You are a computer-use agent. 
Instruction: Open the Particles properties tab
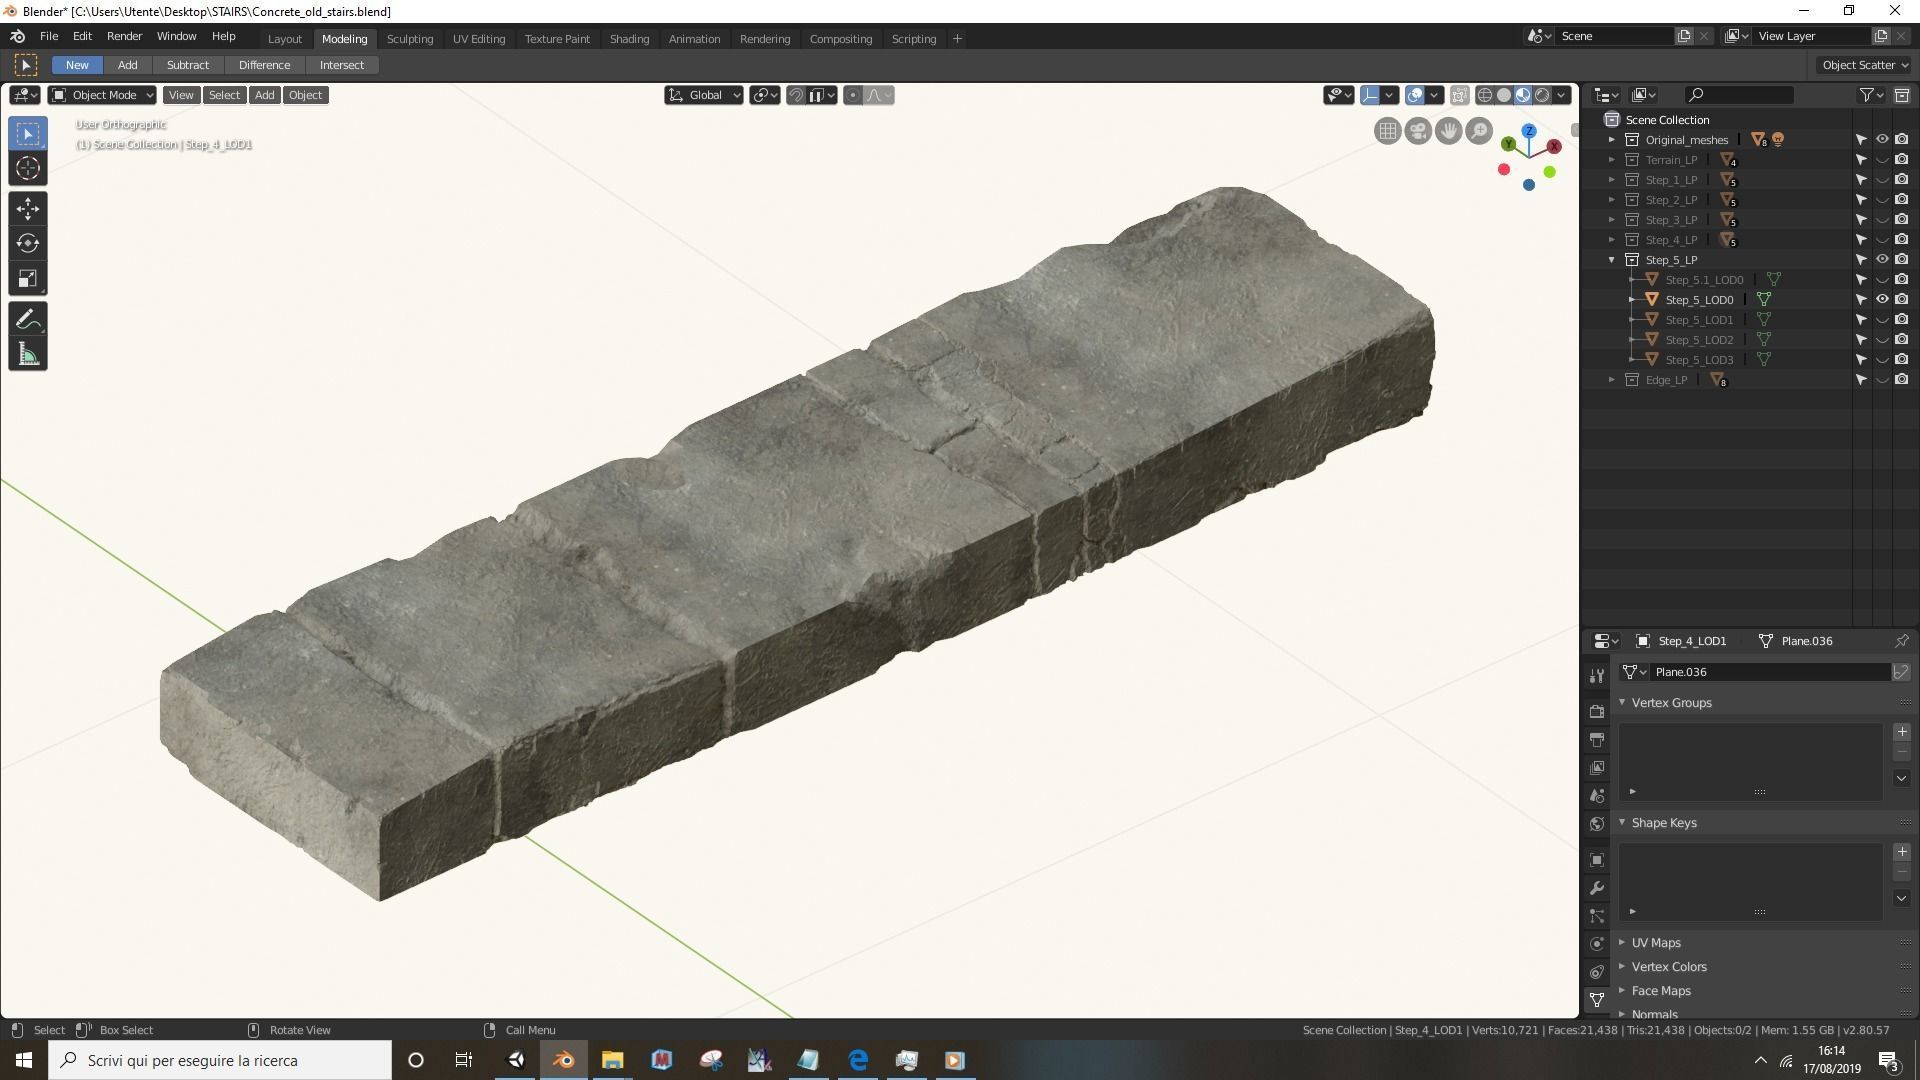pos(1597,916)
